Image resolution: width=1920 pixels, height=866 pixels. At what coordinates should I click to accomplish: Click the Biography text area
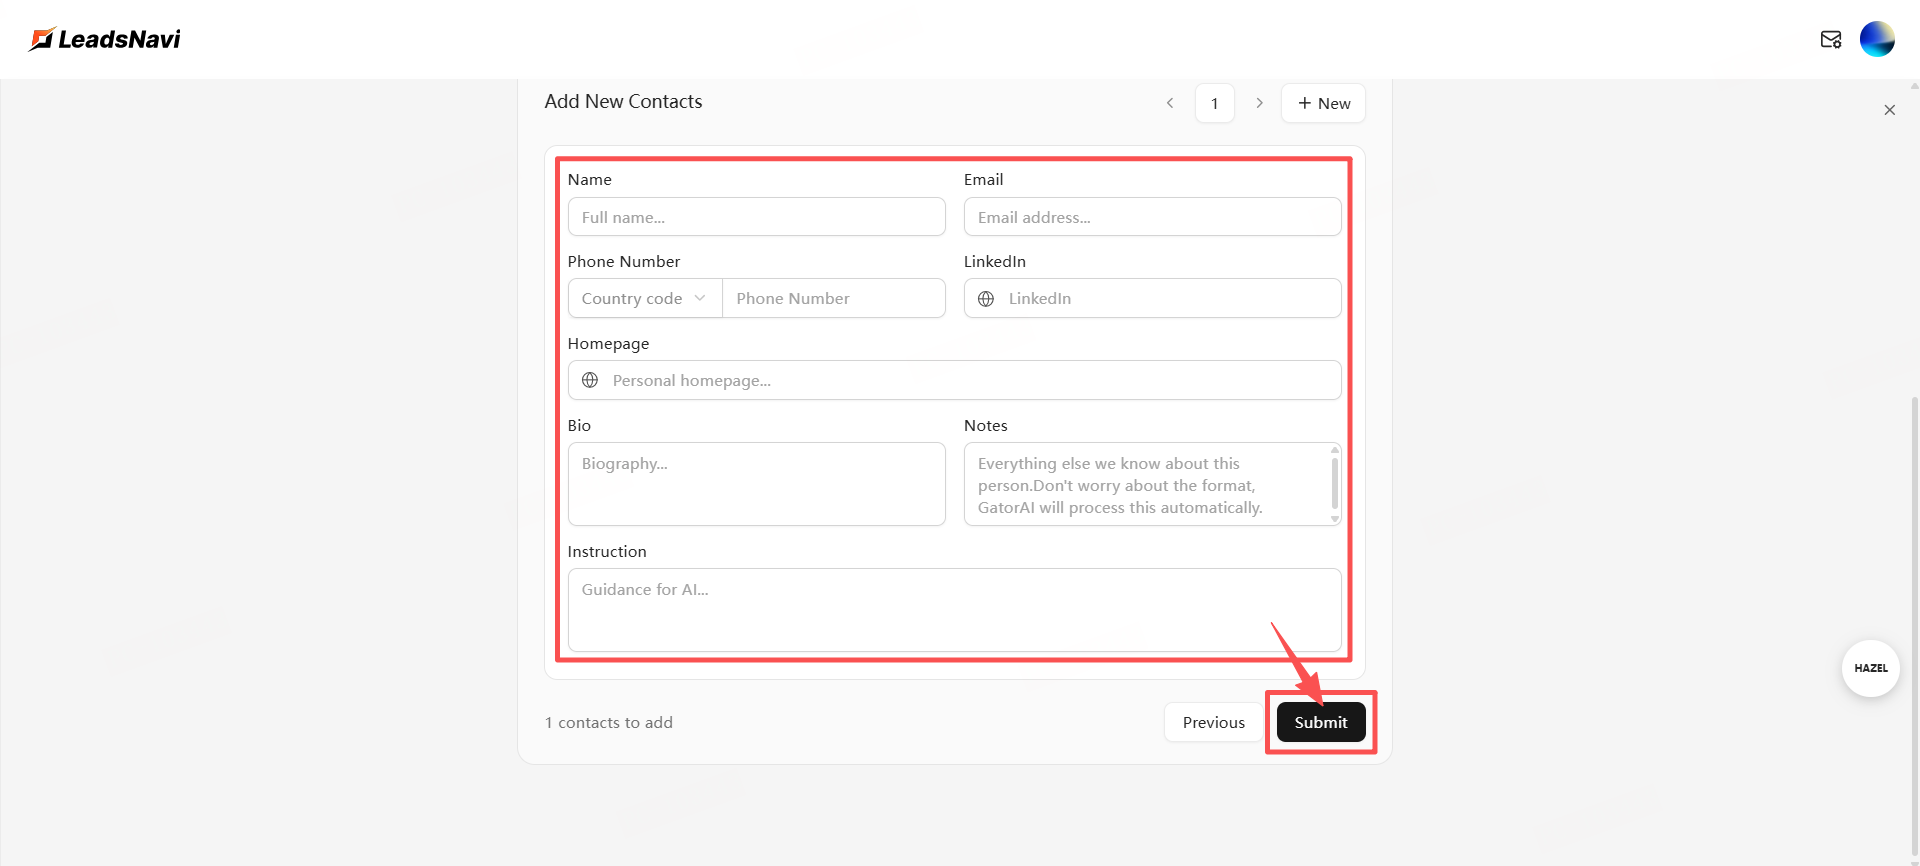click(756, 484)
